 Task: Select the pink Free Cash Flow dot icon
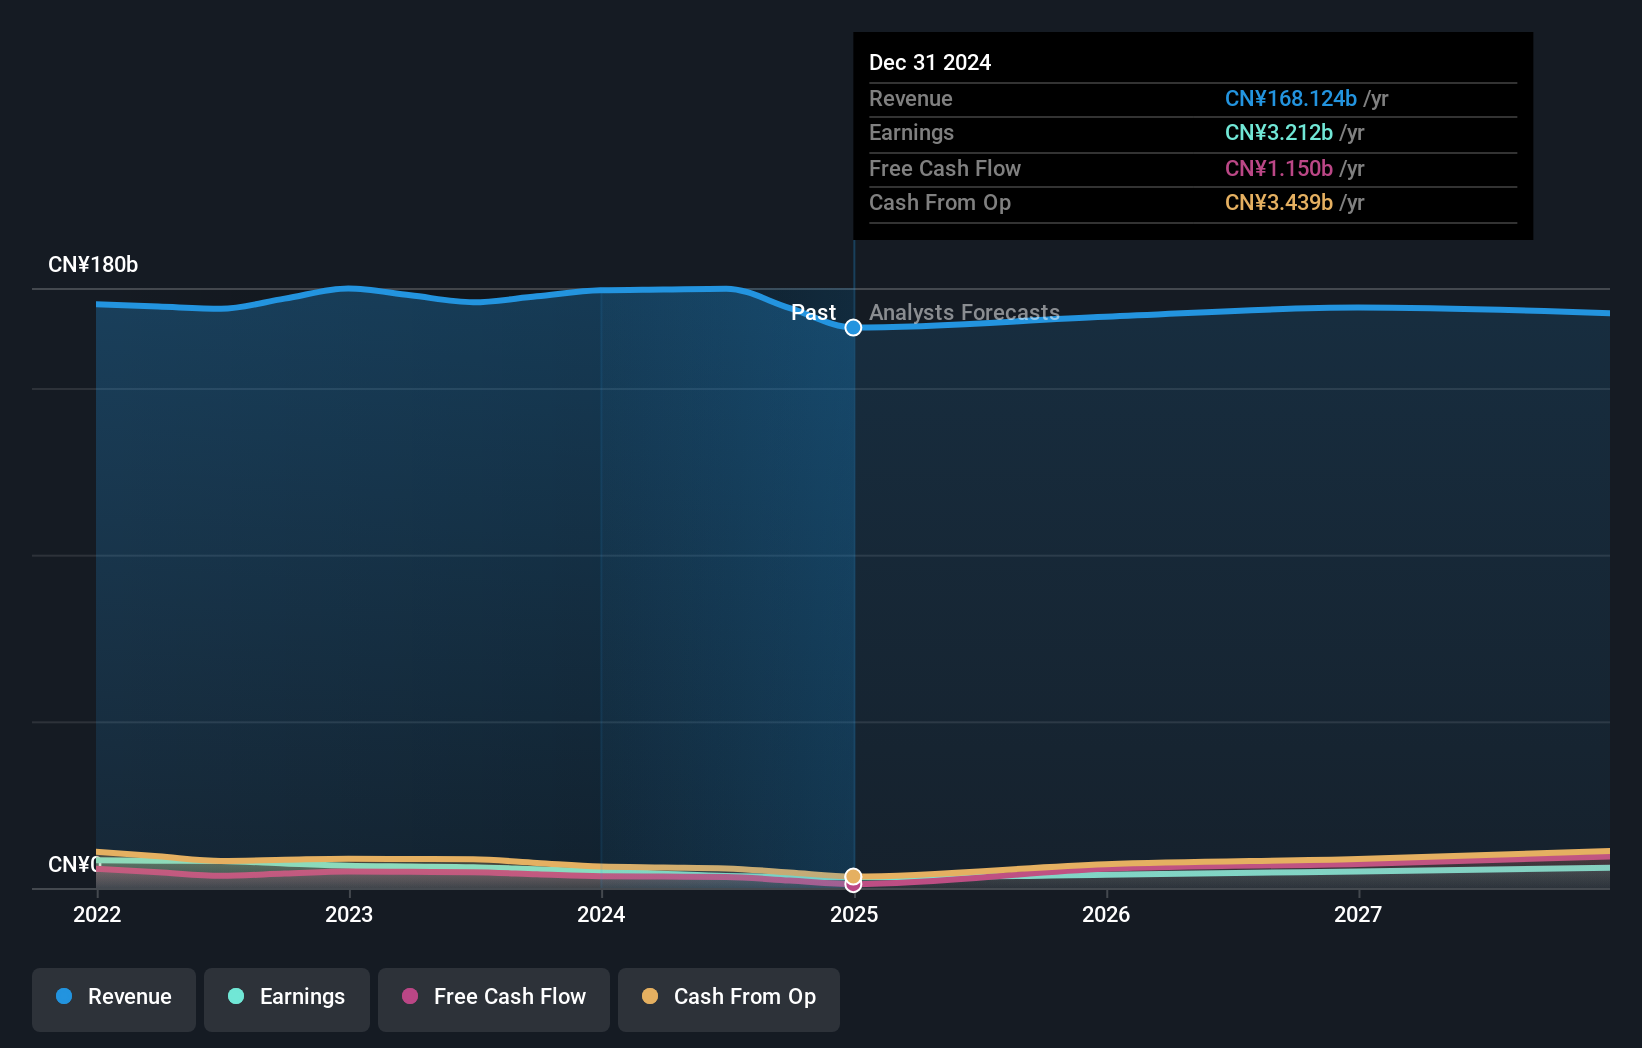[x=410, y=997]
